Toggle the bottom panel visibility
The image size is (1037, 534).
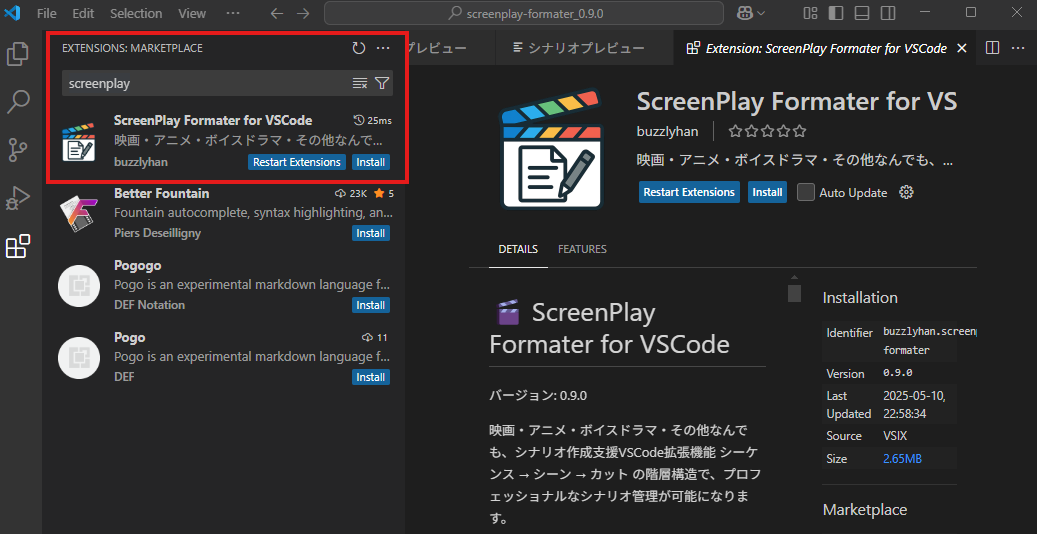coord(861,13)
